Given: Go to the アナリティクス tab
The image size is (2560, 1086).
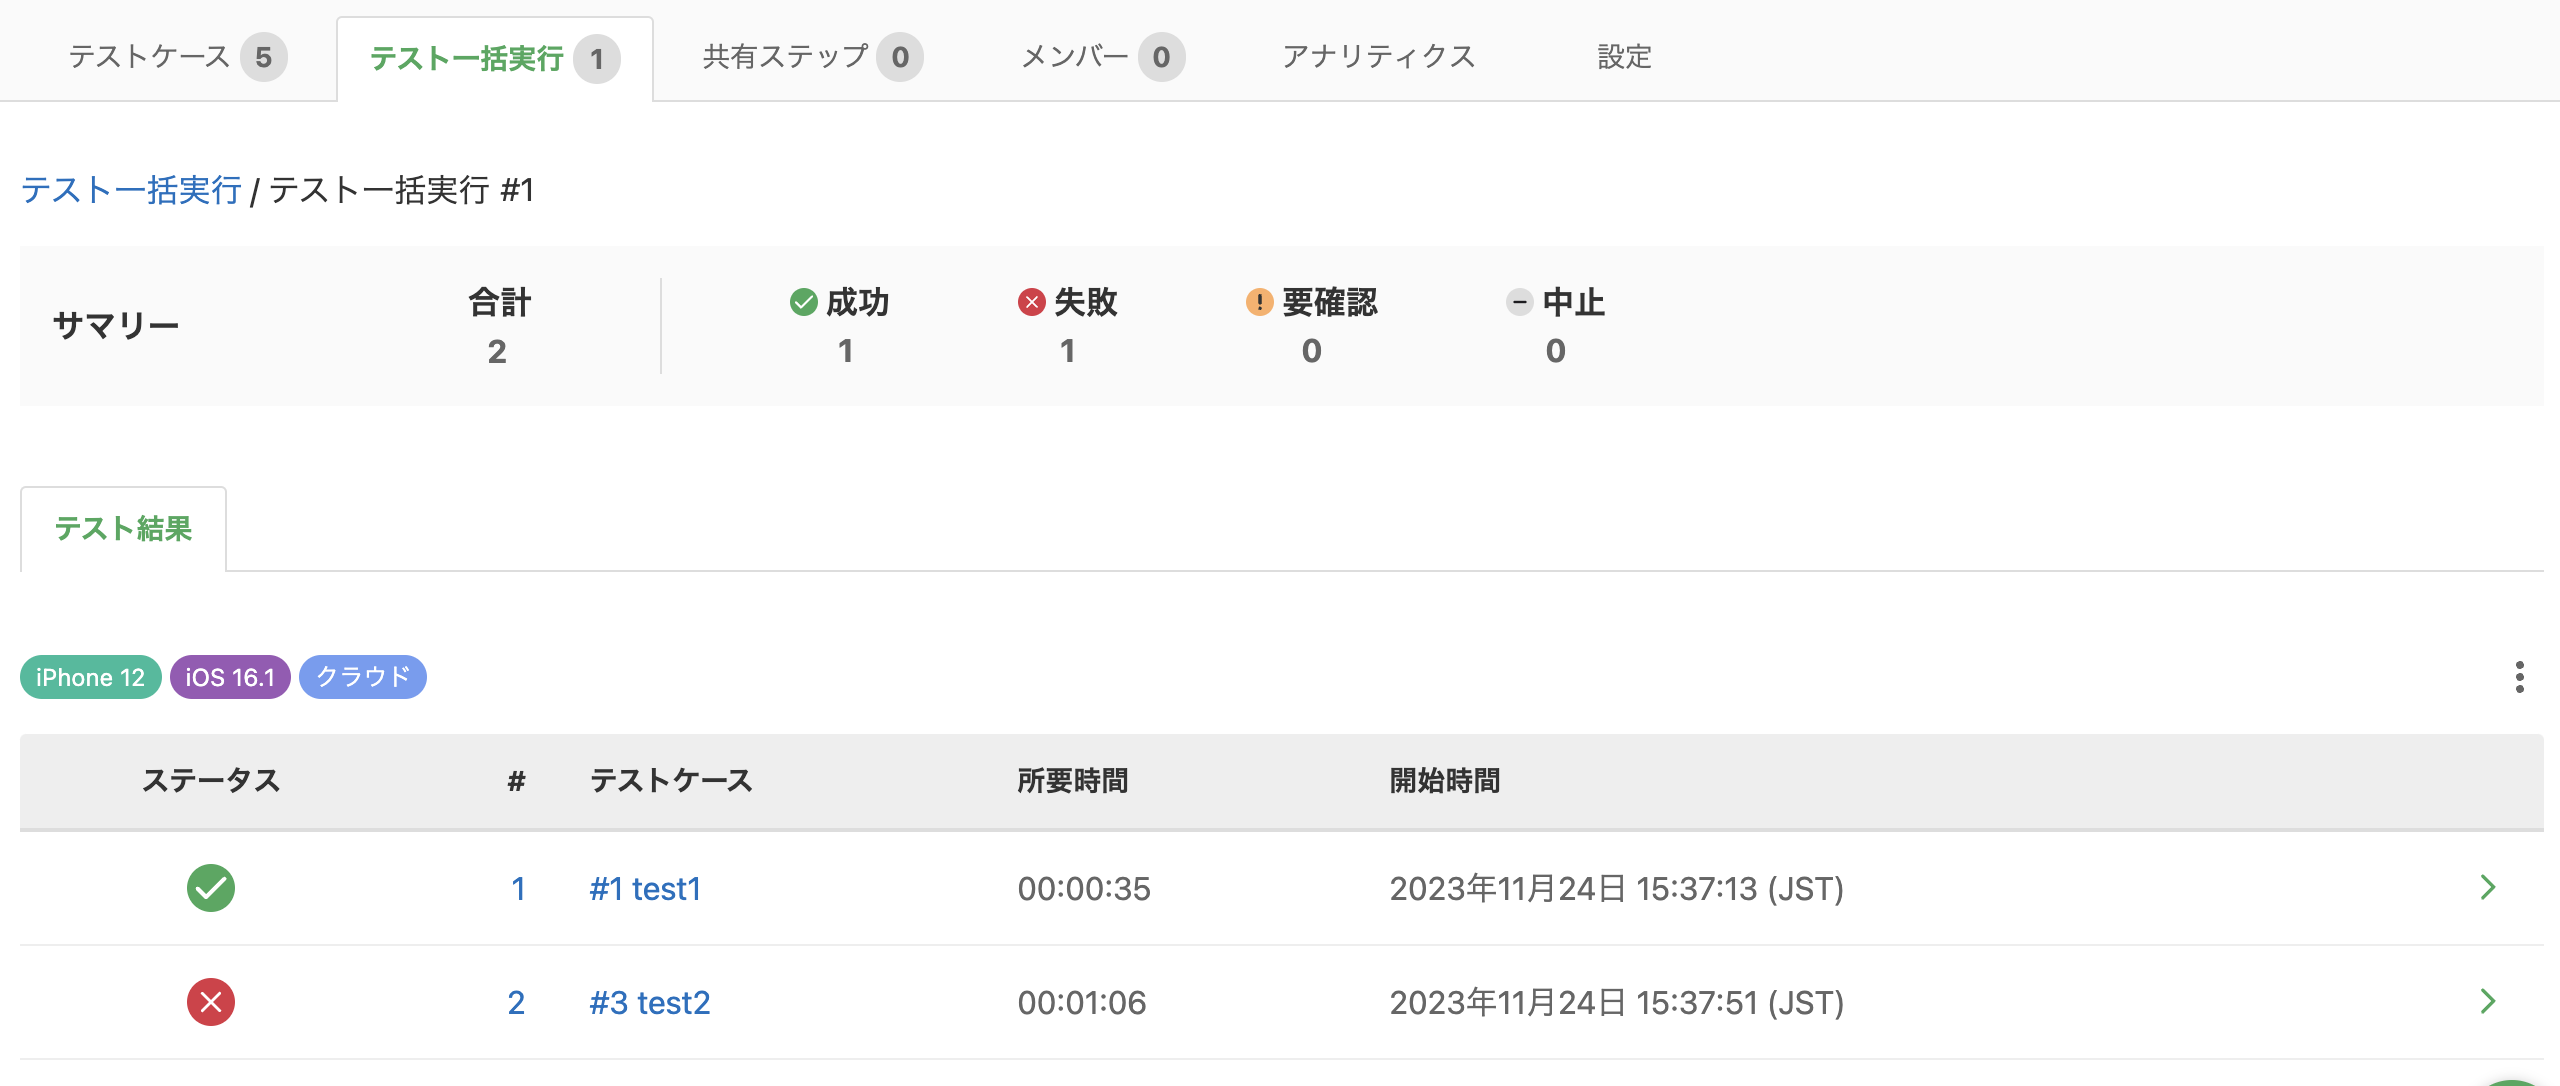Looking at the screenshot, I should pyautogui.click(x=1379, y=57).
